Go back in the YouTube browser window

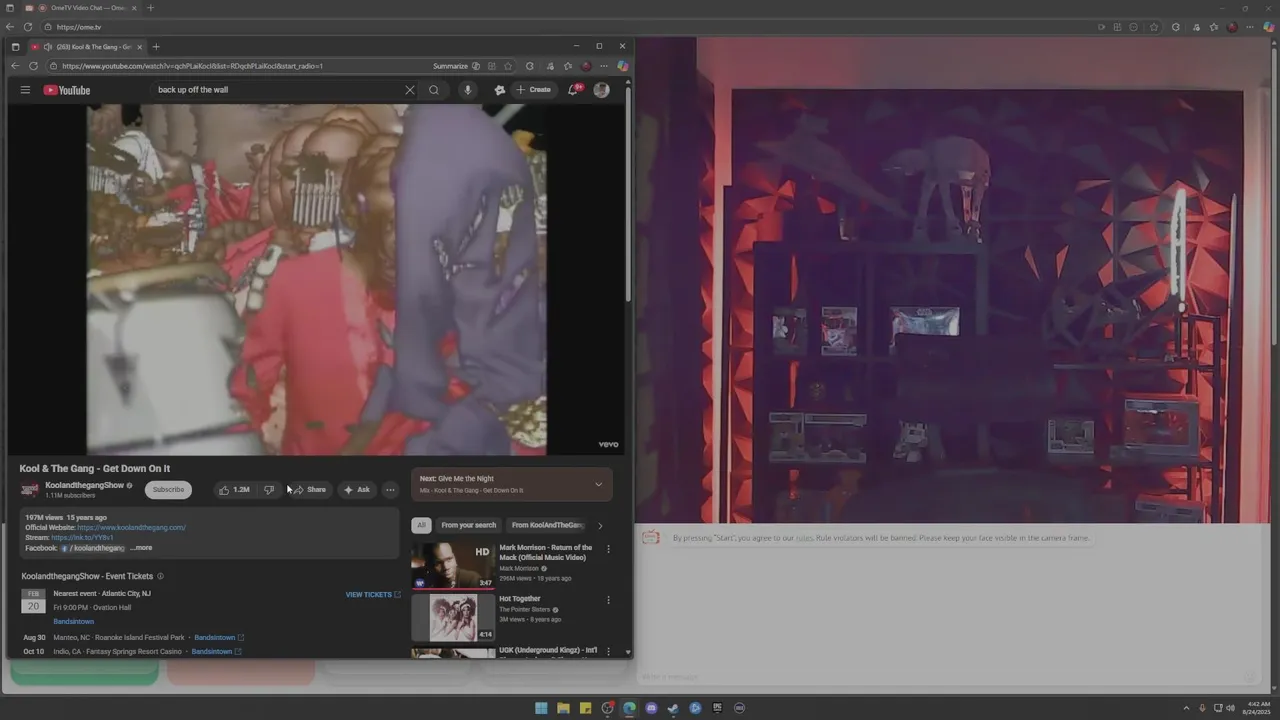coord(15,66)
